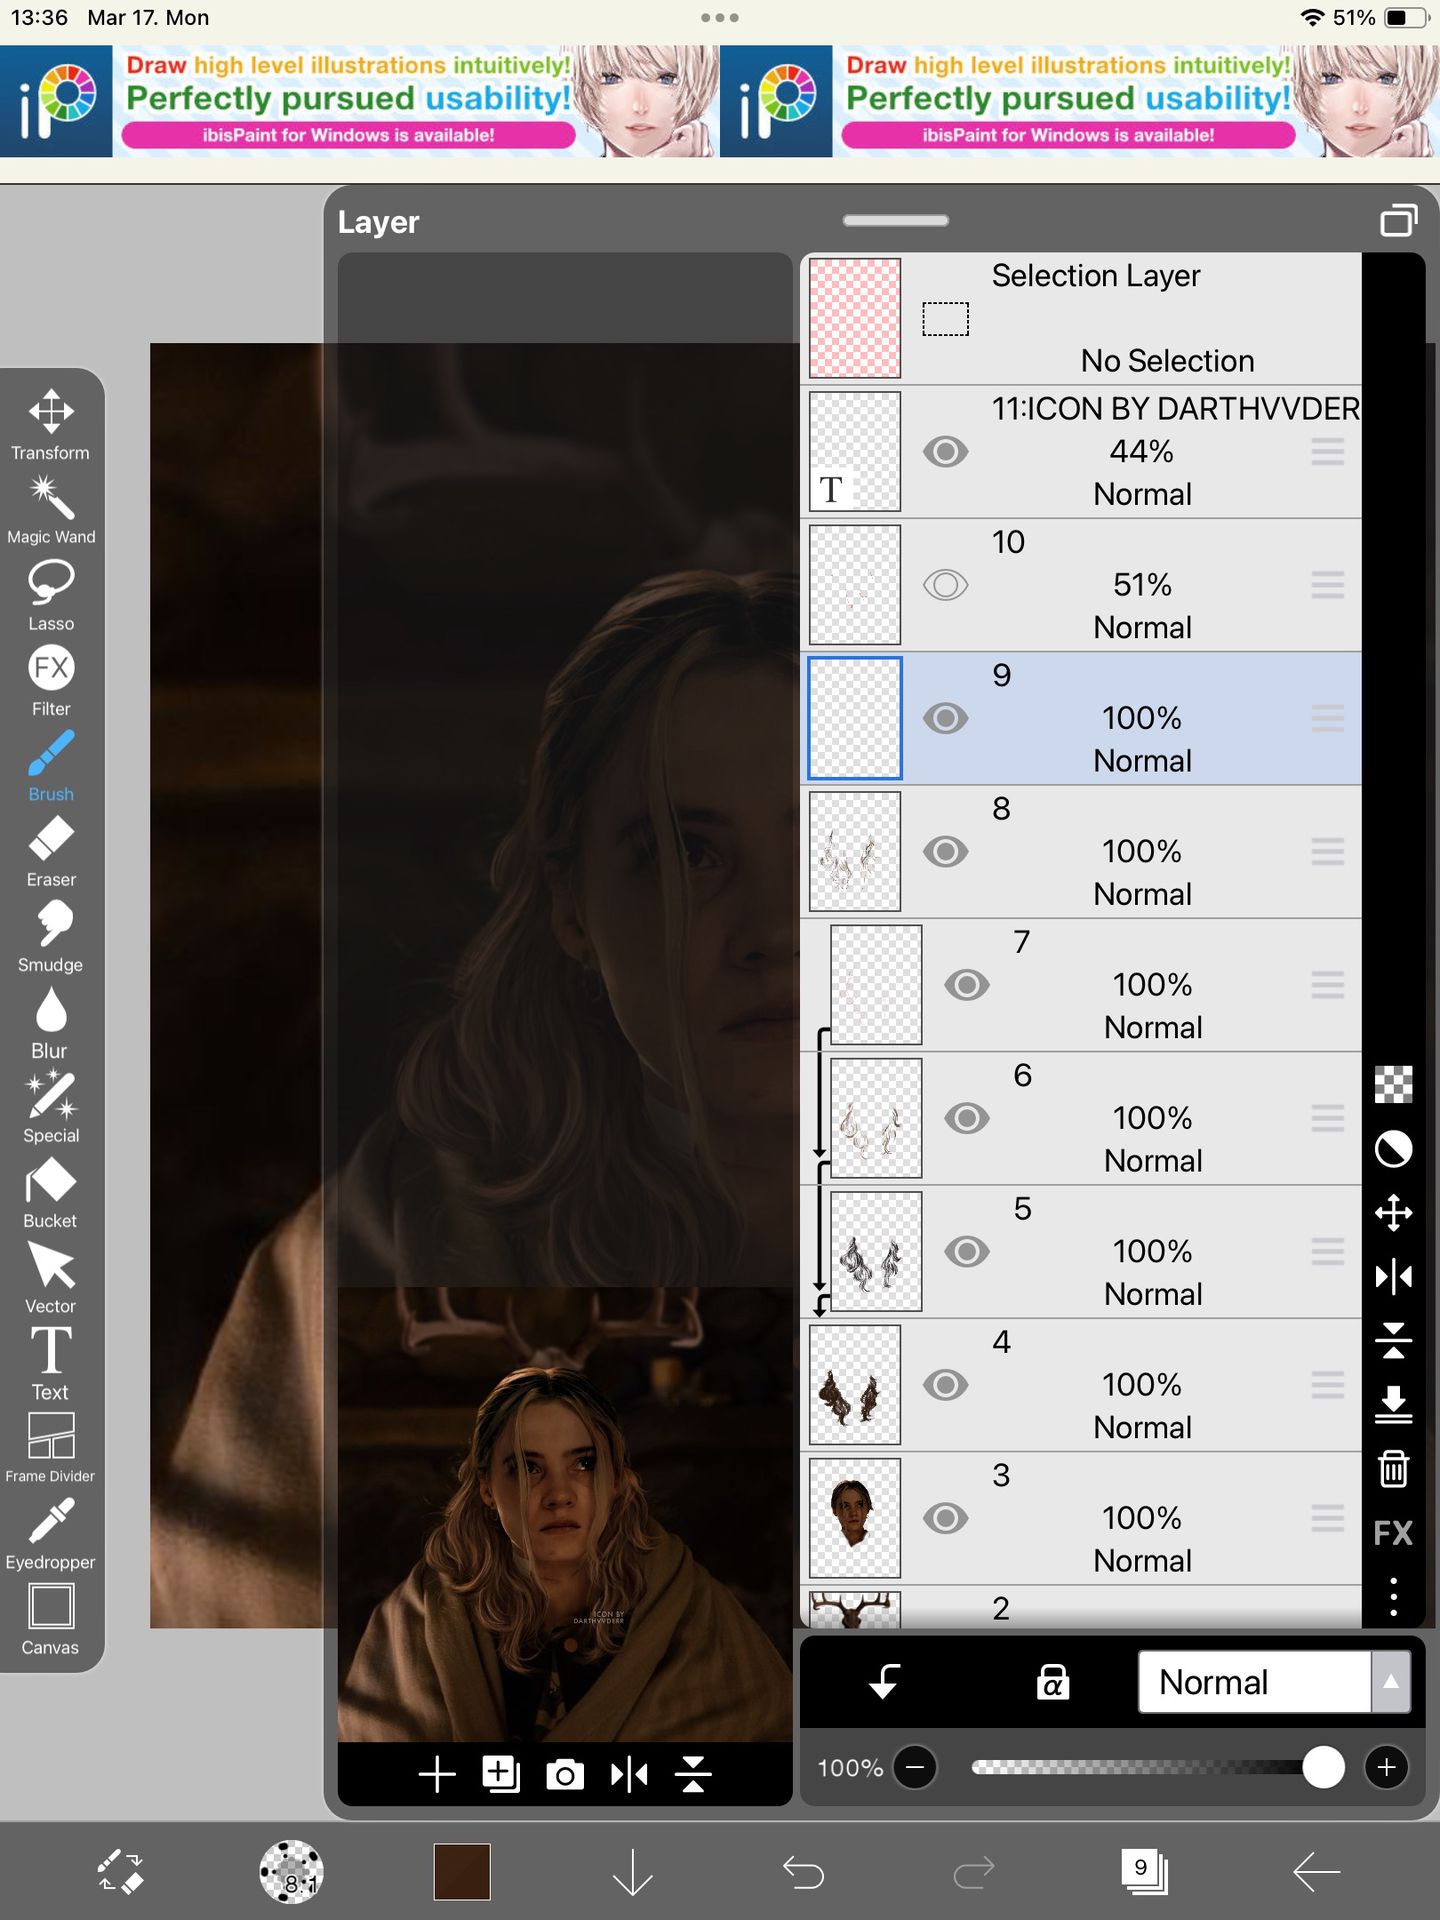Select the Smudge tool
The width and height of the screenshot is (1440, 1920).
(x=51, y=937)
